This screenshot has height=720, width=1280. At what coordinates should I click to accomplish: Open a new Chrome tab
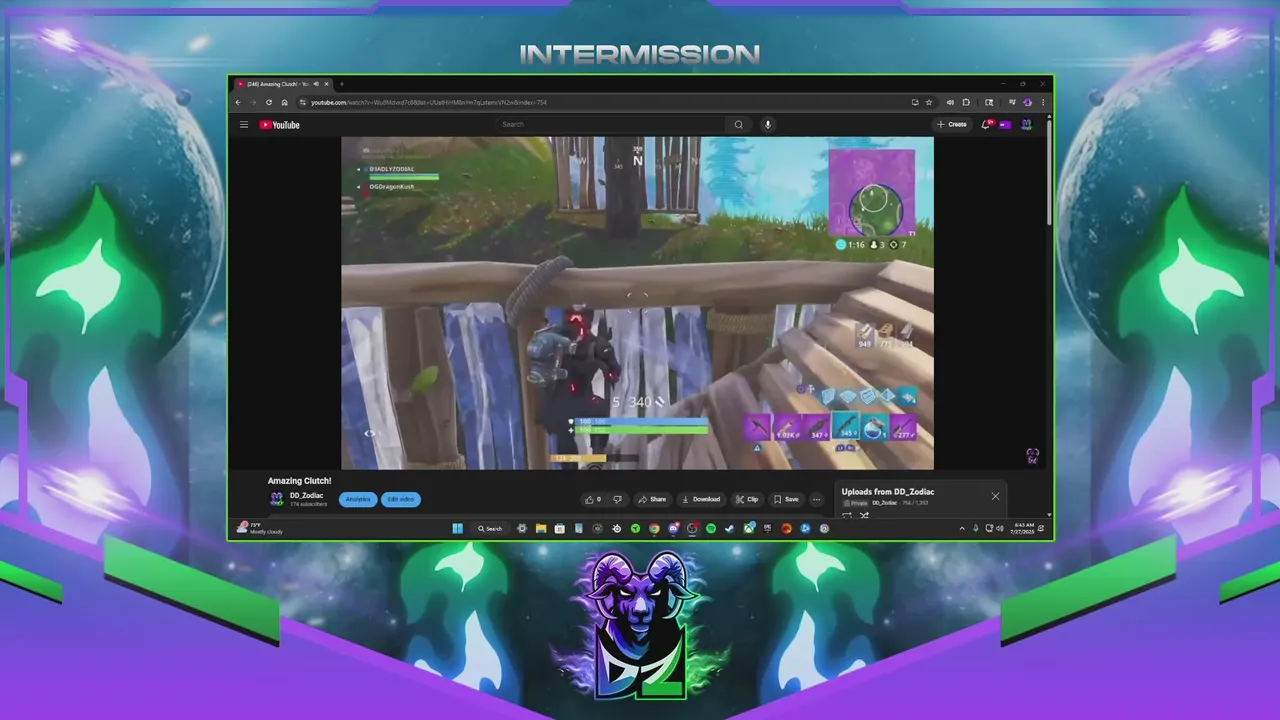[x=341, y=84]
